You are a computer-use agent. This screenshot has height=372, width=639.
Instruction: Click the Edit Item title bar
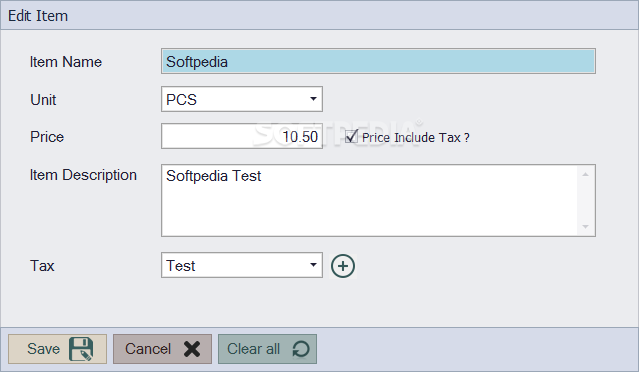tap(320, 15)
